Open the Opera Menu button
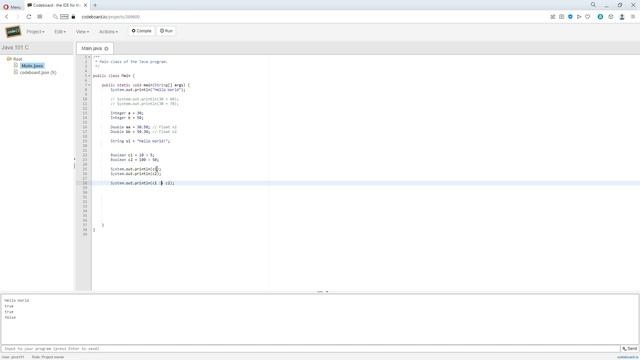The image size is (640, 360). tap(12, 7)
